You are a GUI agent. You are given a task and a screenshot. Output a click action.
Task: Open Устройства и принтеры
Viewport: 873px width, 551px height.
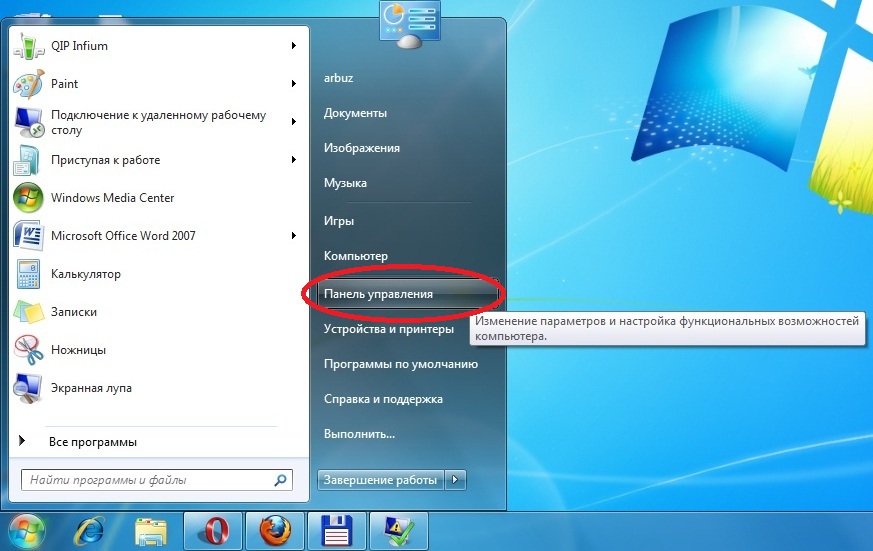pyautogui.click(x=389, y=329)
